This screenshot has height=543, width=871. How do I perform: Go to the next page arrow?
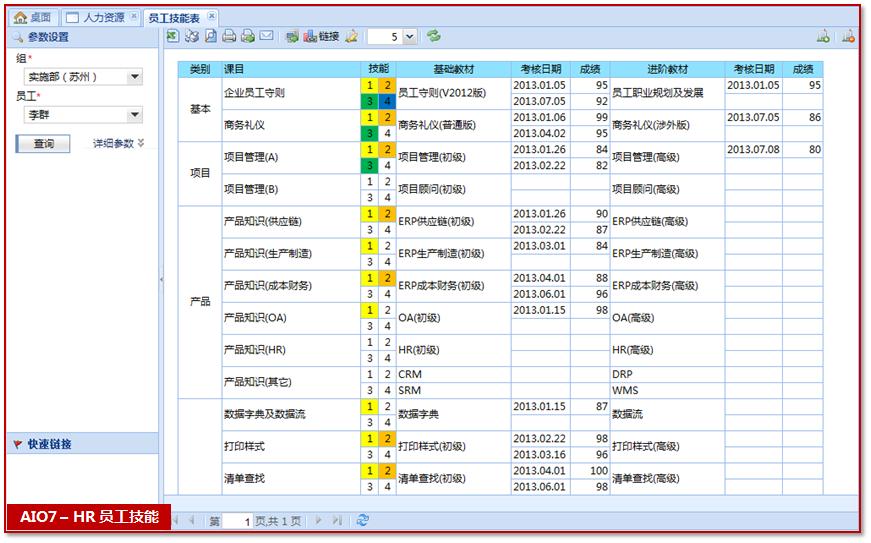pos(319,520)
